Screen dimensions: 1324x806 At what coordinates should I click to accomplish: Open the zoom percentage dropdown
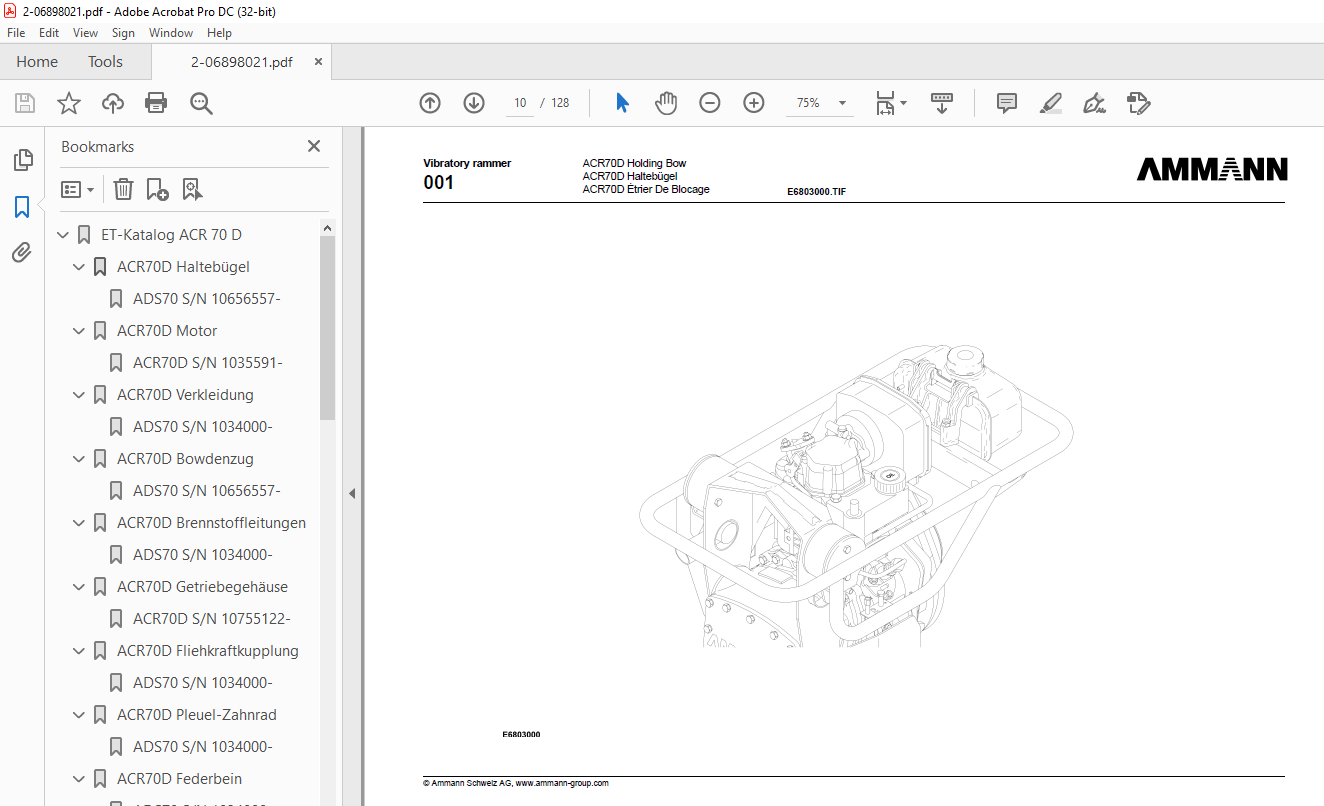(842, 103)
